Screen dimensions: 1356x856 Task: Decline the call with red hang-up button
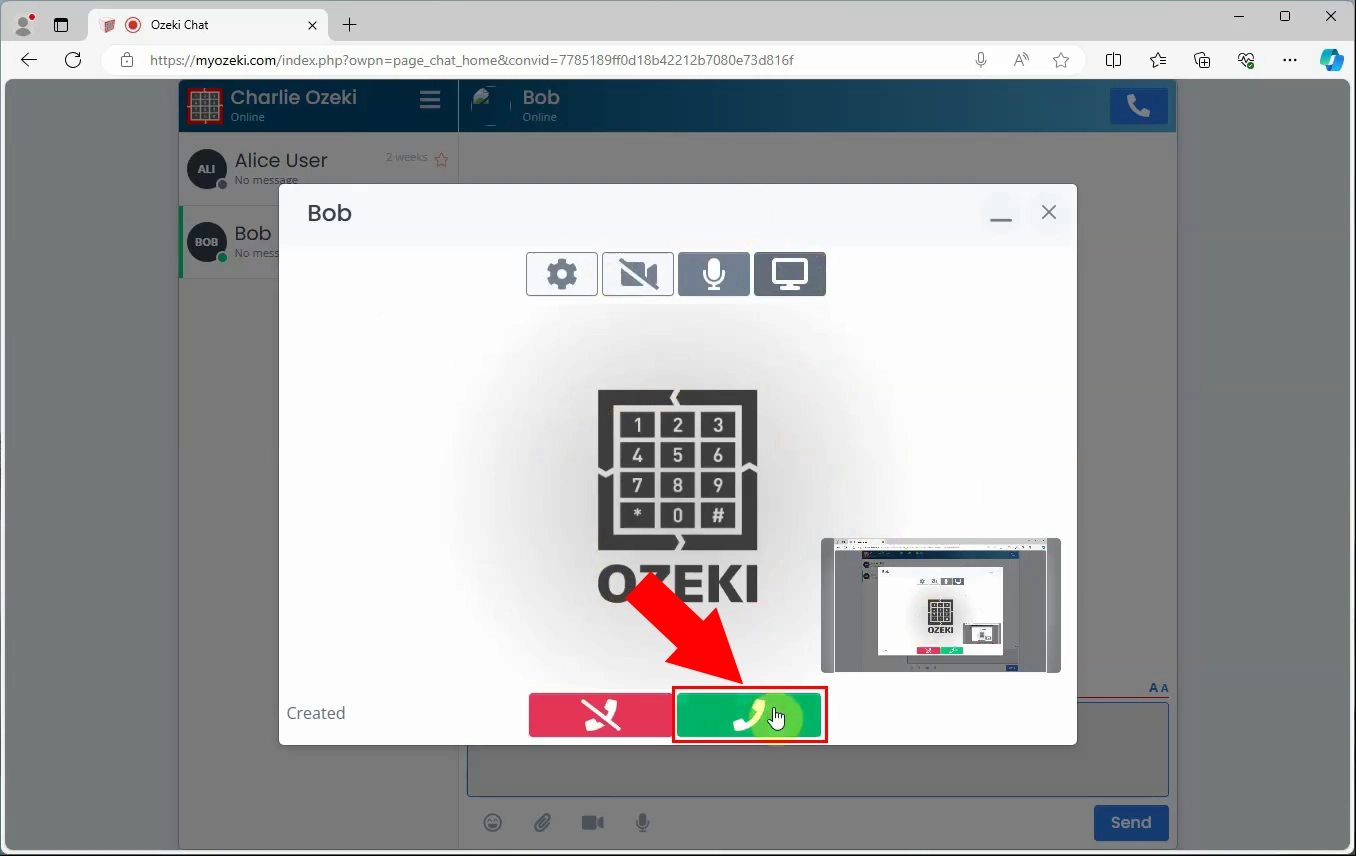tap(601, 715)
